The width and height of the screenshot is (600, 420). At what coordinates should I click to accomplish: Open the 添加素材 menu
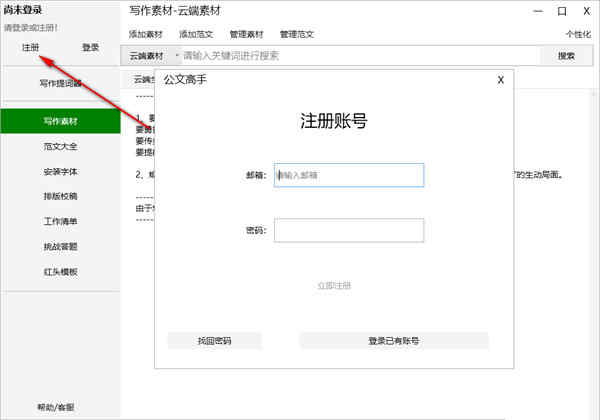[146, 33]
